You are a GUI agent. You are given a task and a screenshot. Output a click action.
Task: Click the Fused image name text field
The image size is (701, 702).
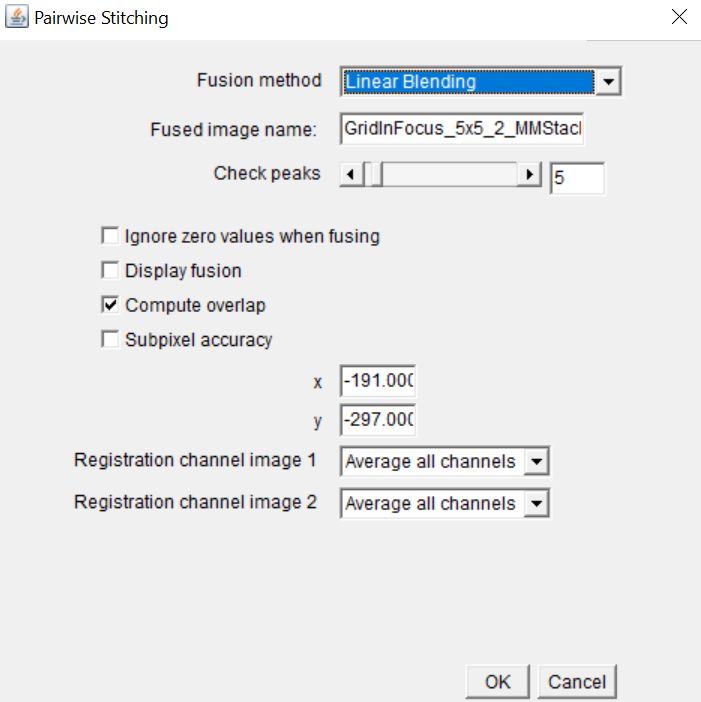[x=461, y=129]
